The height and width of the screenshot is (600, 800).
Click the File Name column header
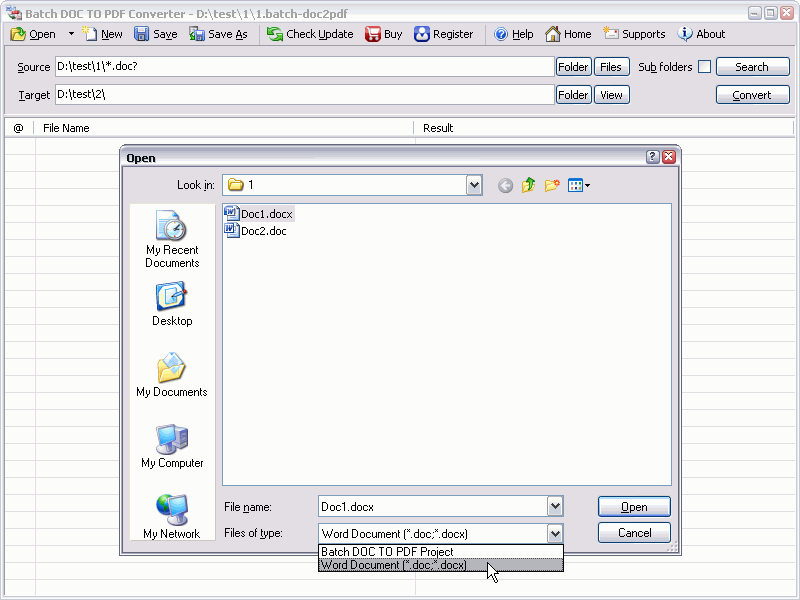pos(223,128)
